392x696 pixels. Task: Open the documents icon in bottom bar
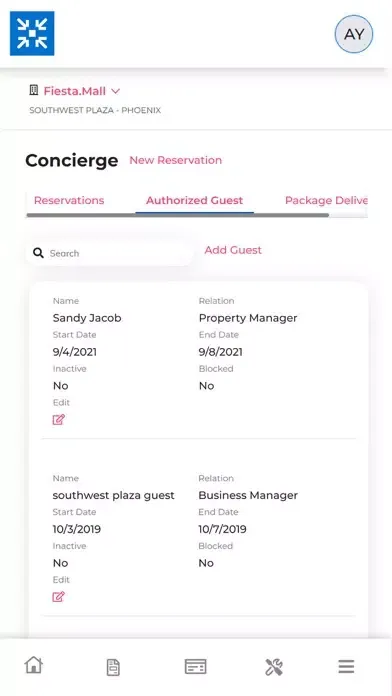(114, 667)
